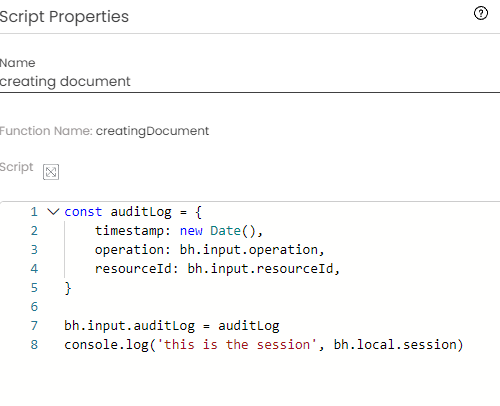Select line number 3 in the editor

[34, 250]
